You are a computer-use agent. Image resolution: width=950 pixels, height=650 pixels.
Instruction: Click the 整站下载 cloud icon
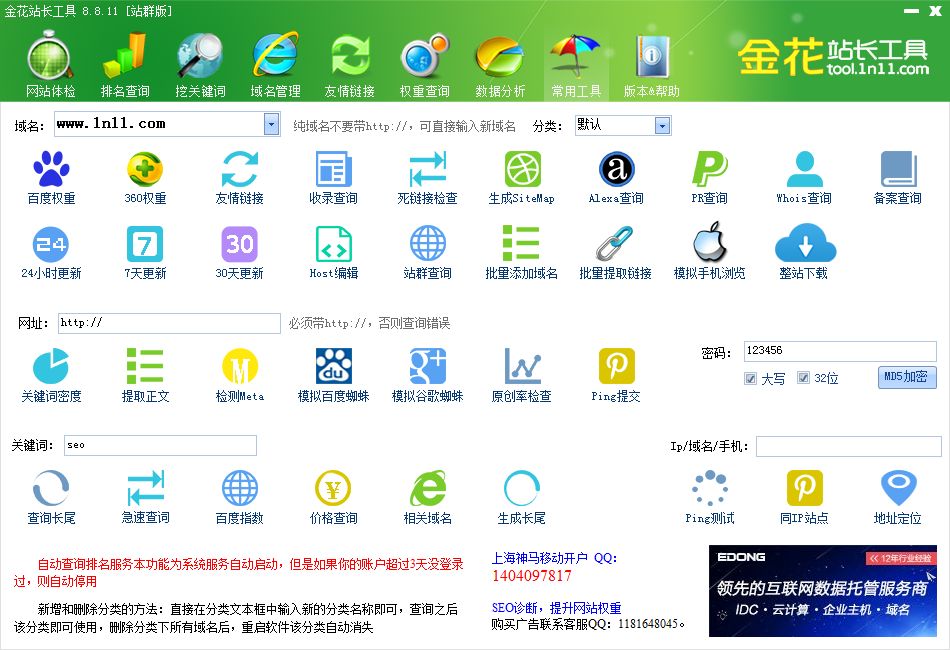pyautogui.click(x=805, y=242)
